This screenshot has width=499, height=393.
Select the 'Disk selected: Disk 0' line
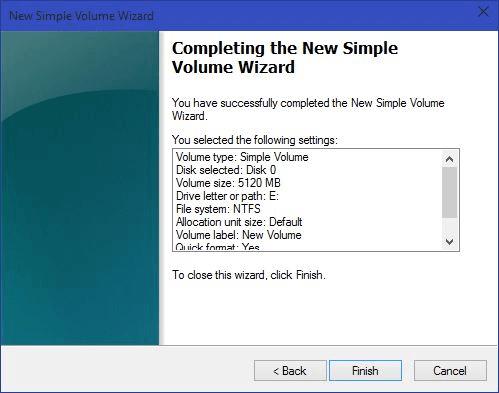(226, 170)
